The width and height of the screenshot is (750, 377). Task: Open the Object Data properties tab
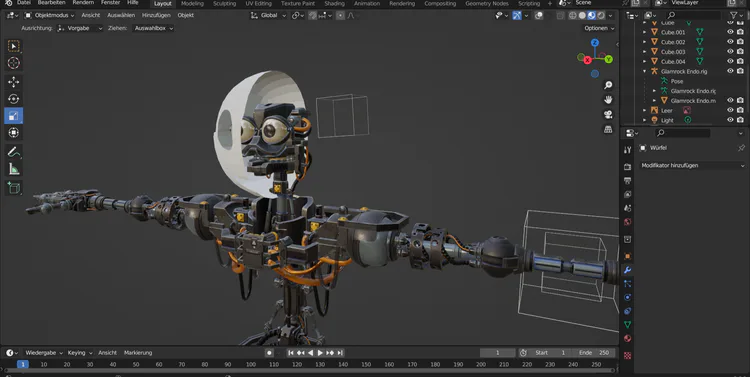[628, 325]
